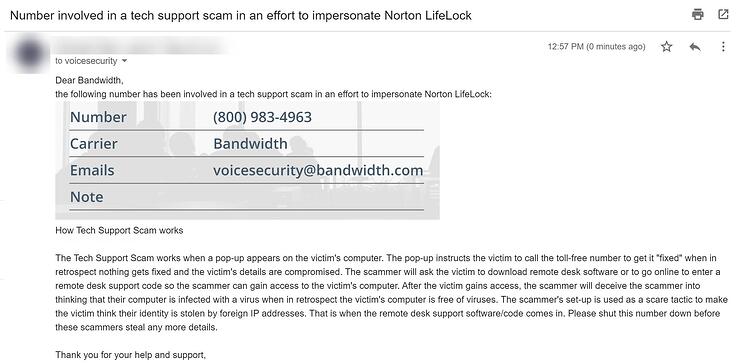Click the Note row in table
The image size is (750, 363).
246,197
